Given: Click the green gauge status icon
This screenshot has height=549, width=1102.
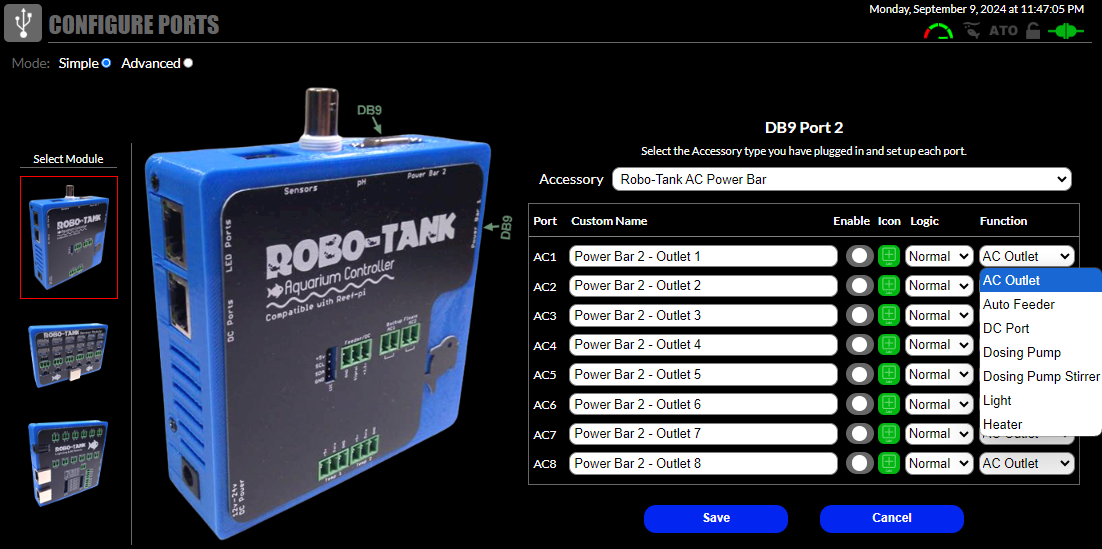Looking at the screenshot, I should 938,31.
